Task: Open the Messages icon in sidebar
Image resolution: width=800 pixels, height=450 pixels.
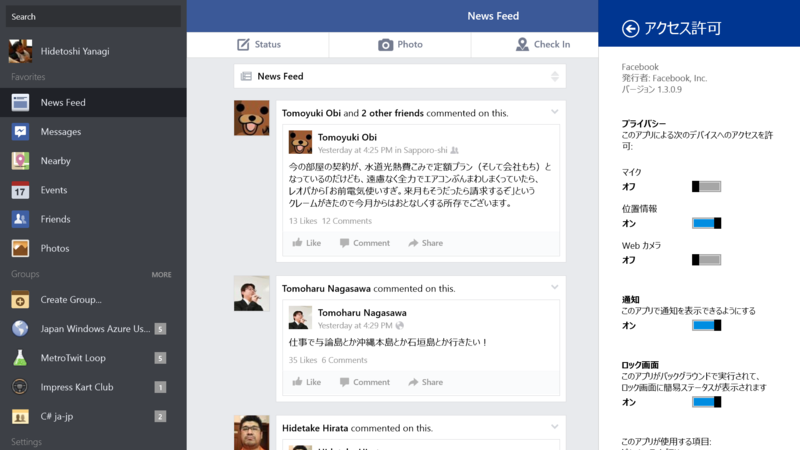Action: (20, 132)
